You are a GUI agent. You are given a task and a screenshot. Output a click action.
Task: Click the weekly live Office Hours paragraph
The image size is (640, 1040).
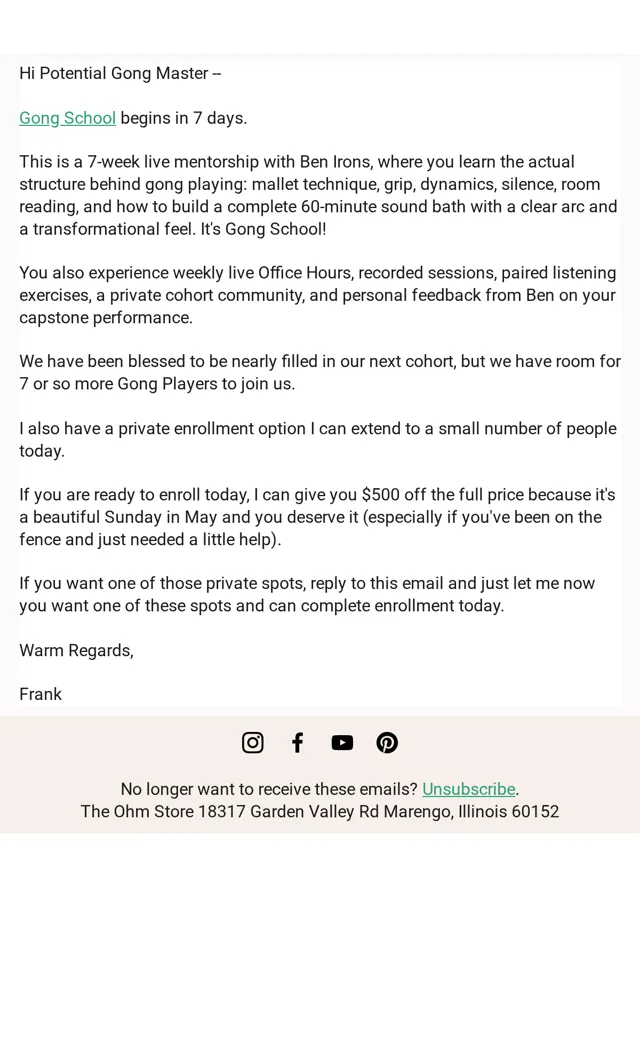click(318, 295)
